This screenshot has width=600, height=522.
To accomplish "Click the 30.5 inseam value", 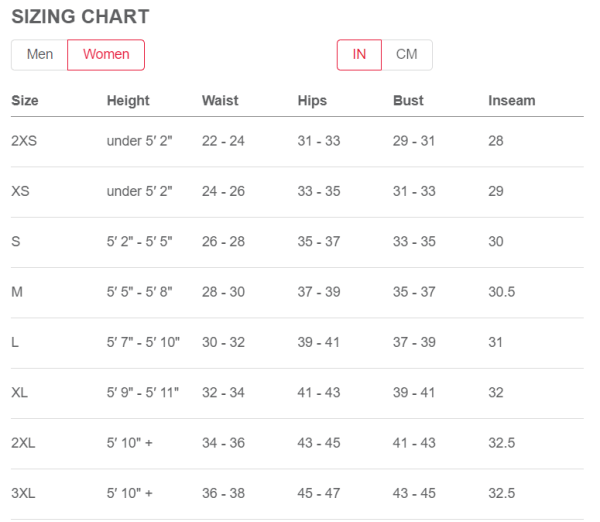I will [502, 292].
